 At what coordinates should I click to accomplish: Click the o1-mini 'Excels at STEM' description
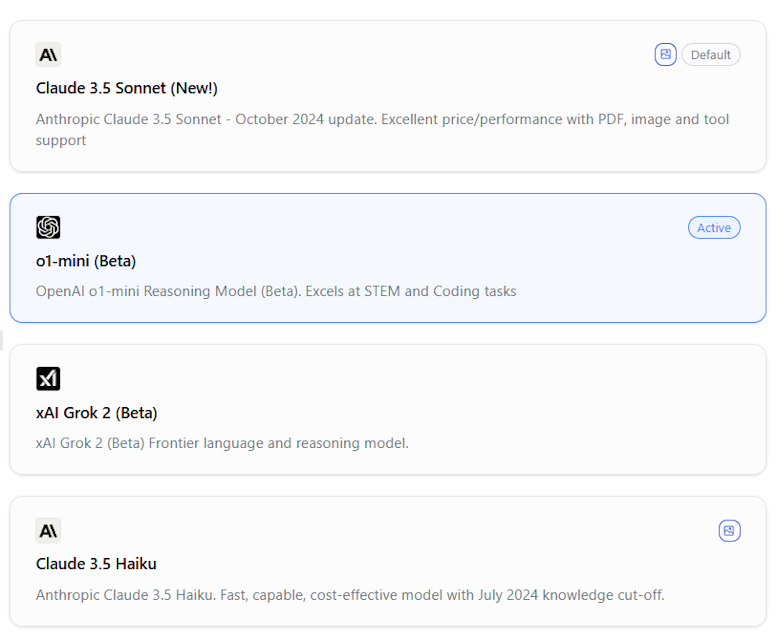[x=276, y=292]
